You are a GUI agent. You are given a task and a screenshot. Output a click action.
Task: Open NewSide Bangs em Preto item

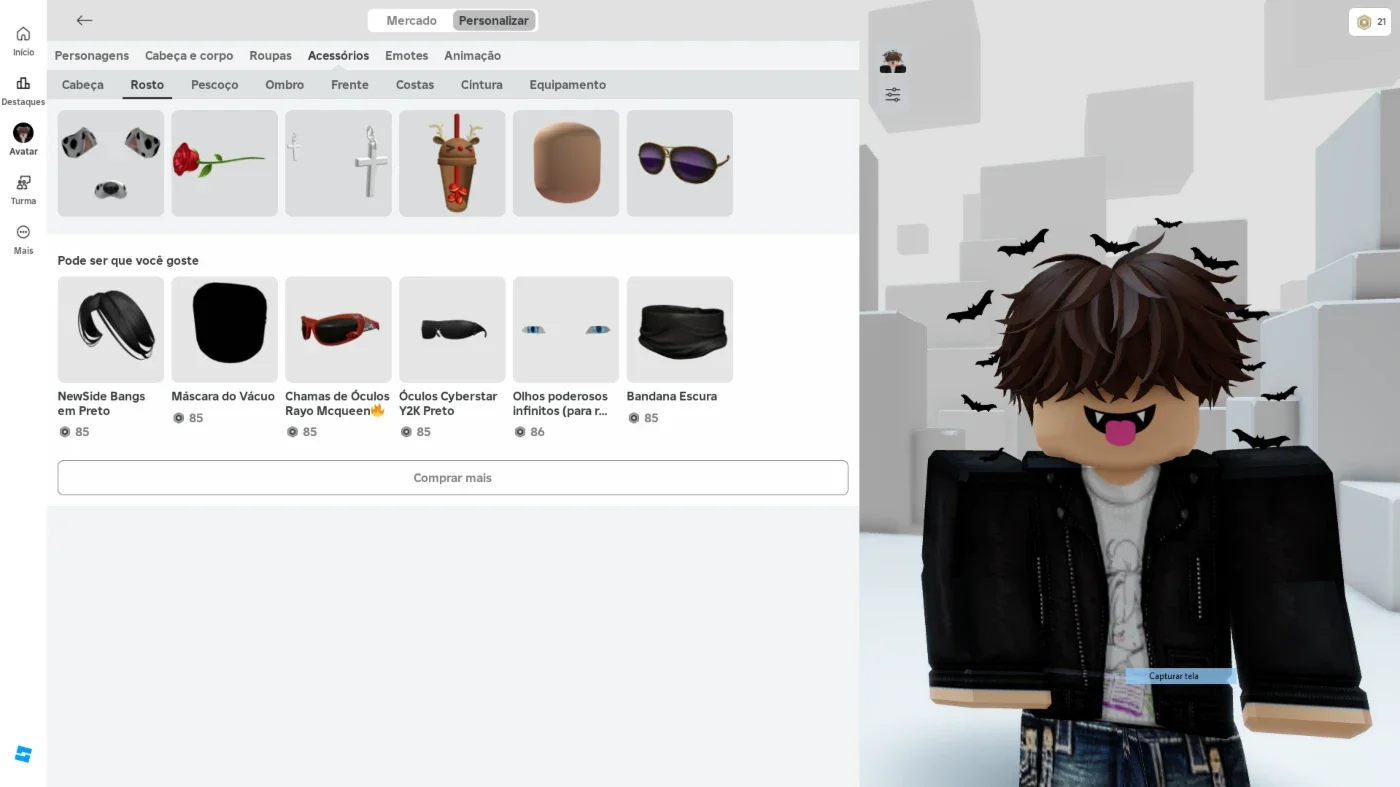[111, 358]
